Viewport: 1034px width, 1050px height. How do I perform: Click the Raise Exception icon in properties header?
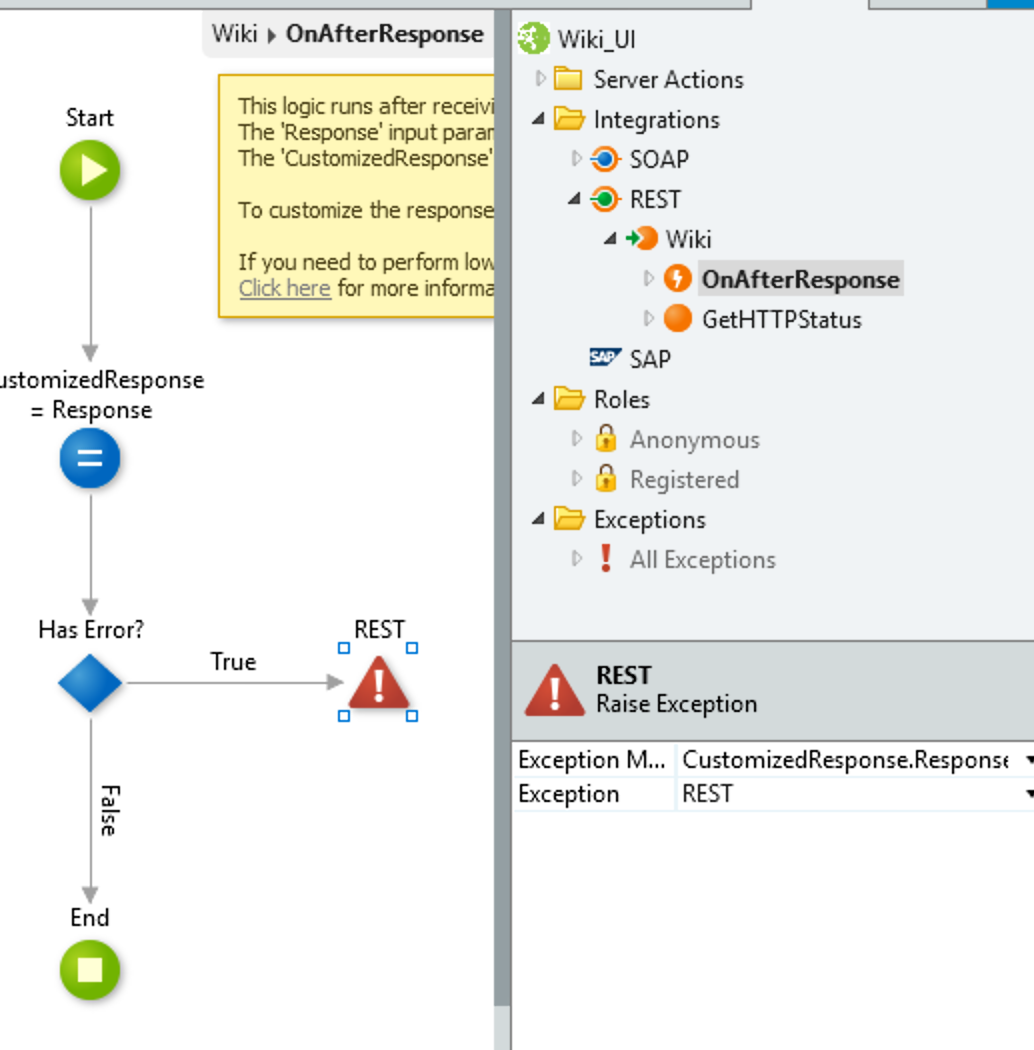(x=554, y=690)
